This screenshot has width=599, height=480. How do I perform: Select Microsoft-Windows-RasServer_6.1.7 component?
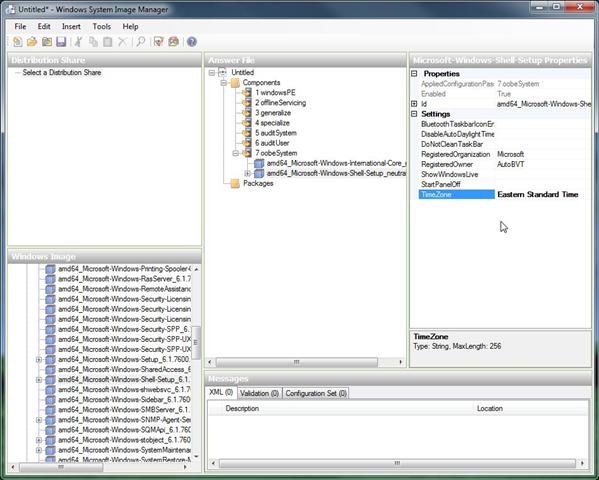[124, 279]
